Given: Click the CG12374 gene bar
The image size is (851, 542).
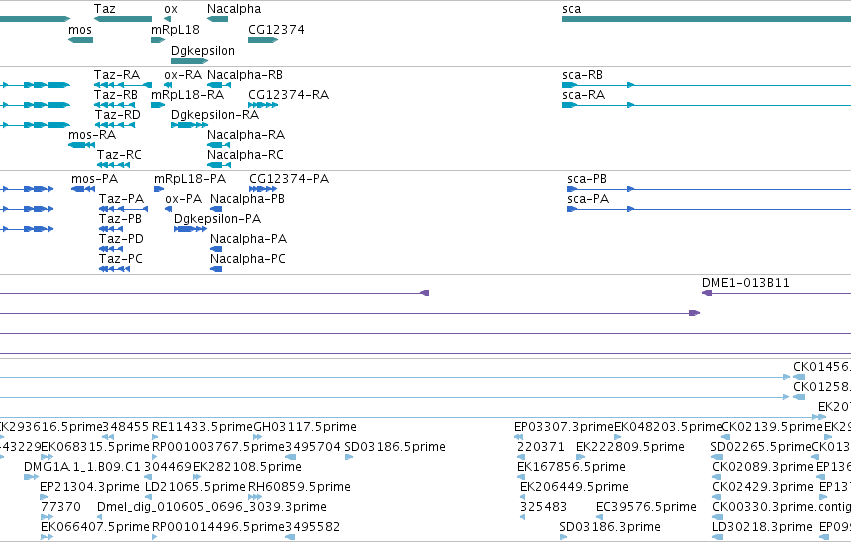Looking at the screenshot, I should 263,40.
